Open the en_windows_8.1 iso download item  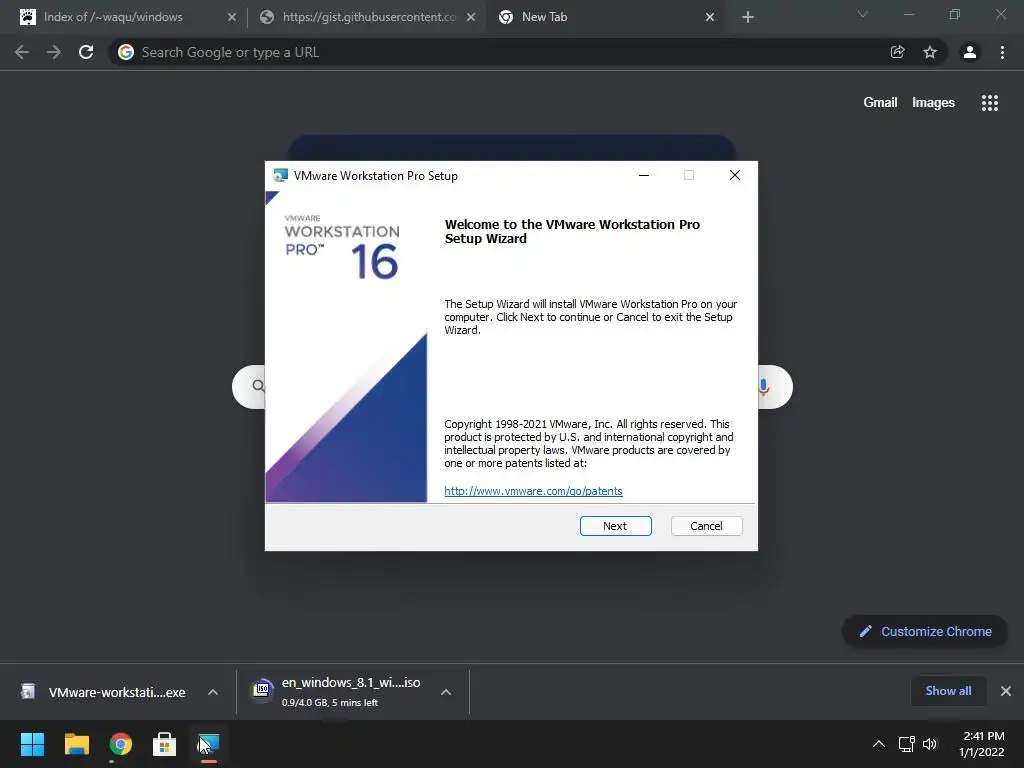(336, 692)
